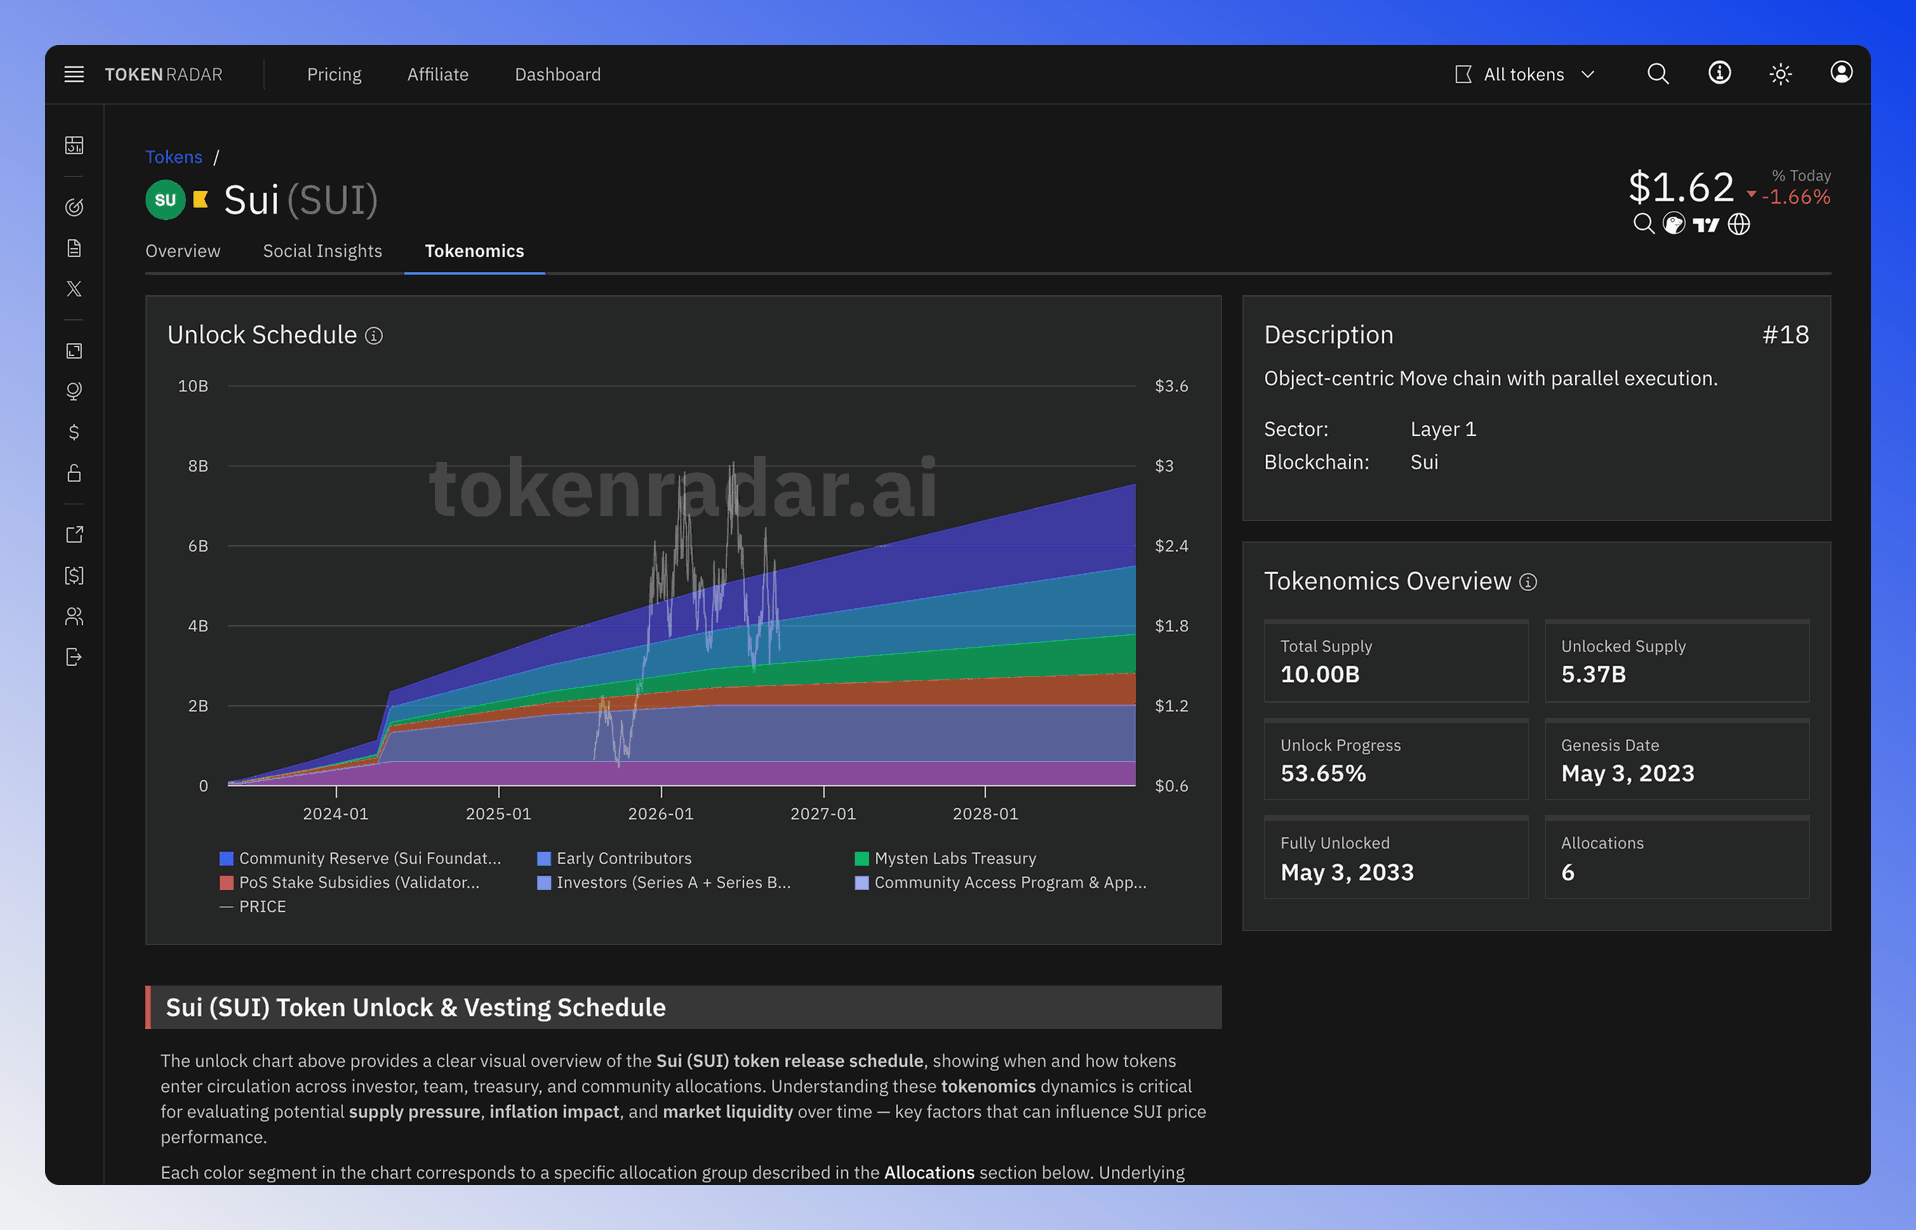Toggle the PRICE line legend entry
The width and height of the screenshot is (1916, 1230).
click(253, 906)
